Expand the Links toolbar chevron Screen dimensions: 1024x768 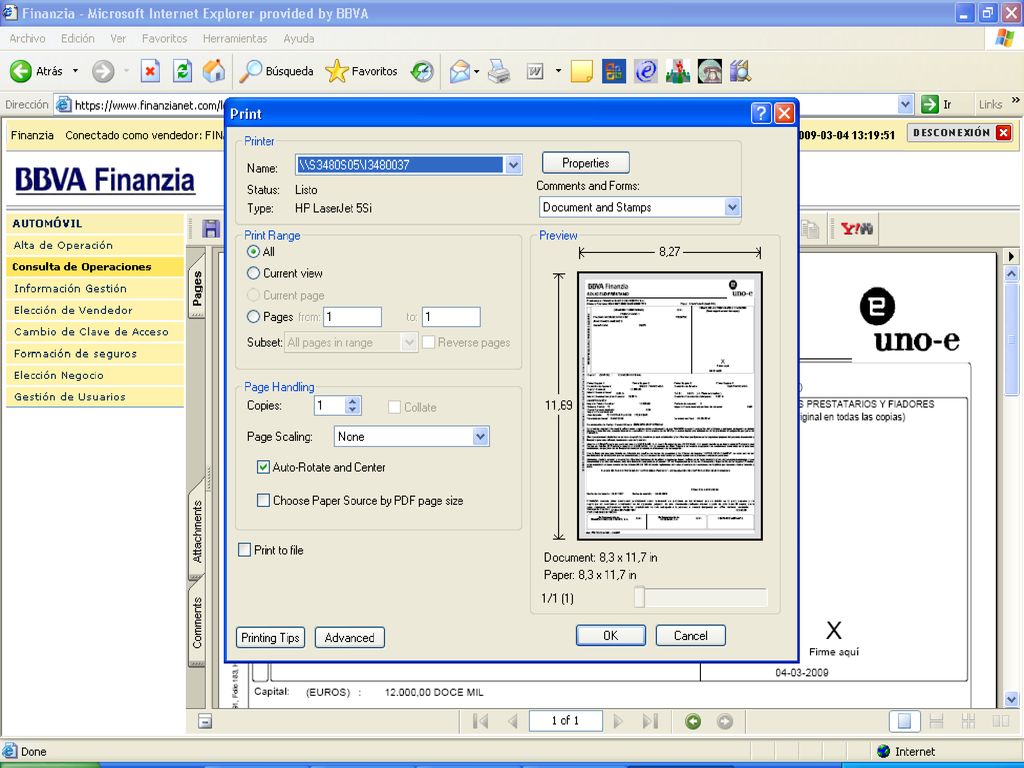(1016, 101)
